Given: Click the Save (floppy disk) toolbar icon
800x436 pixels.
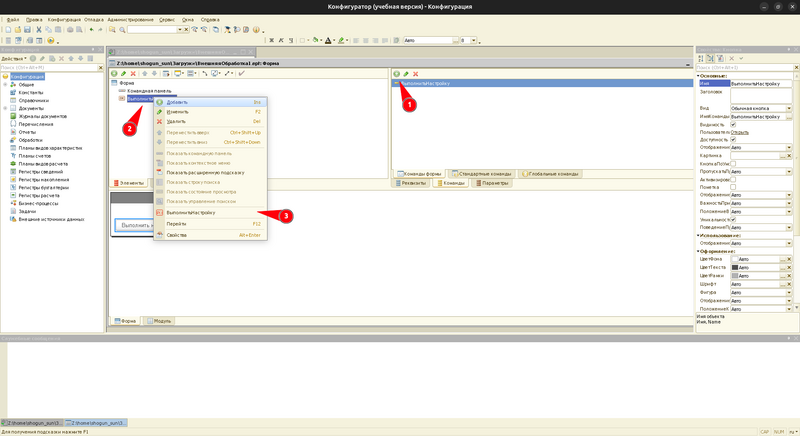Looking at the screenshot, I should click(x=27, y=30).
